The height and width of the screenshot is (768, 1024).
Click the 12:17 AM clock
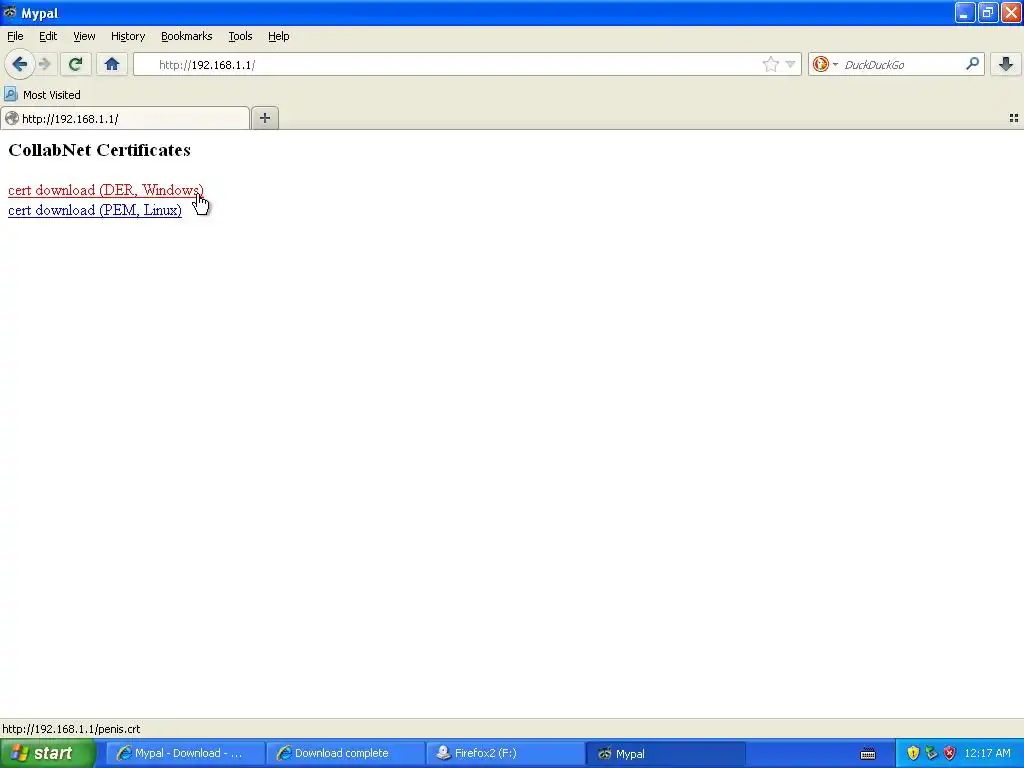[987, 753]
